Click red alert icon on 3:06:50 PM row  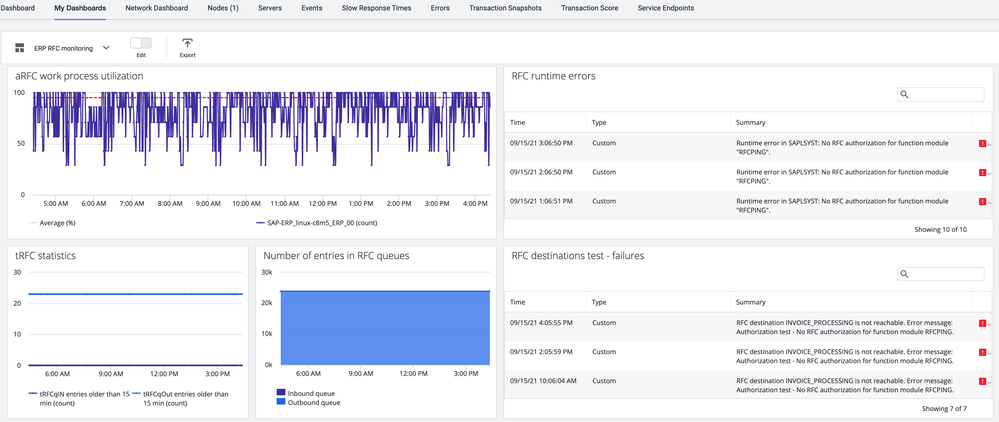click(x=982, y=143)
